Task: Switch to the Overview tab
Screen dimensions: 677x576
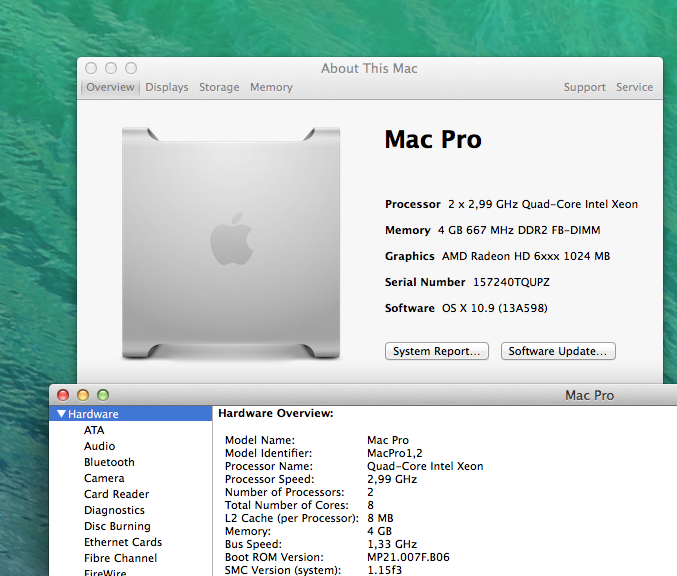Action: click(x=110, y=87)
